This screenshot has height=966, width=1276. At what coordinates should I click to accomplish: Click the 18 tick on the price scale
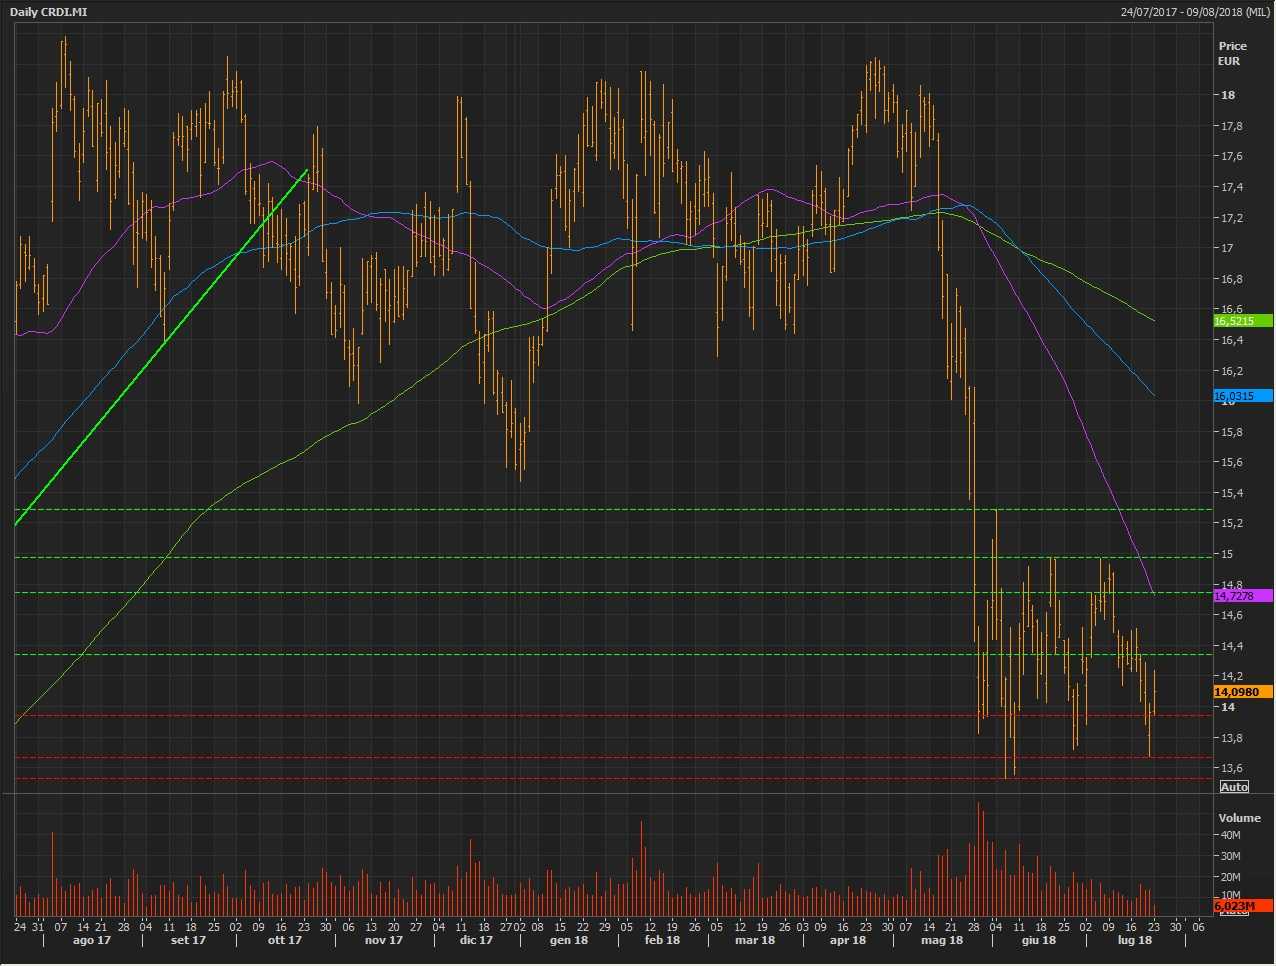coord(1227,95)
